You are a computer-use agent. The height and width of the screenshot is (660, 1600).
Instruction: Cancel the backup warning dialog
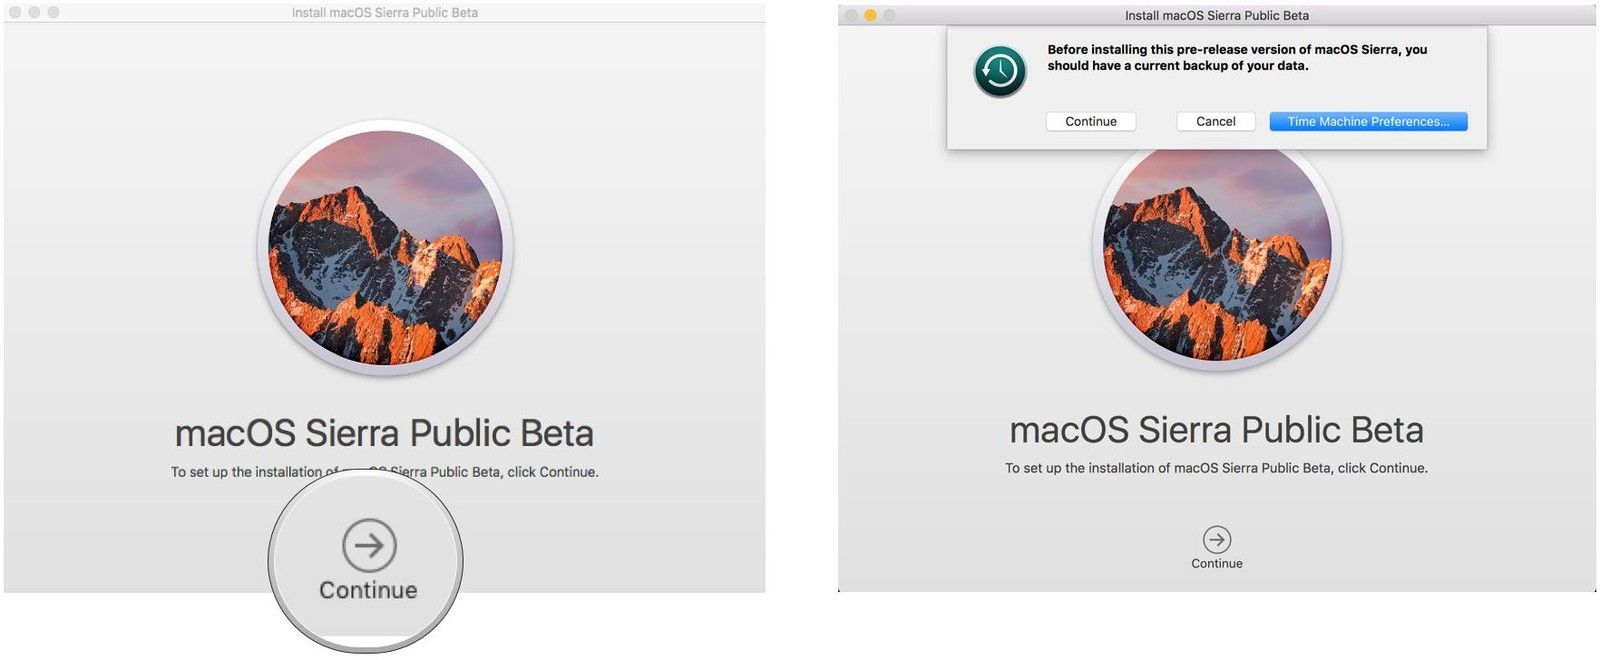click(x=1216, y=121)
